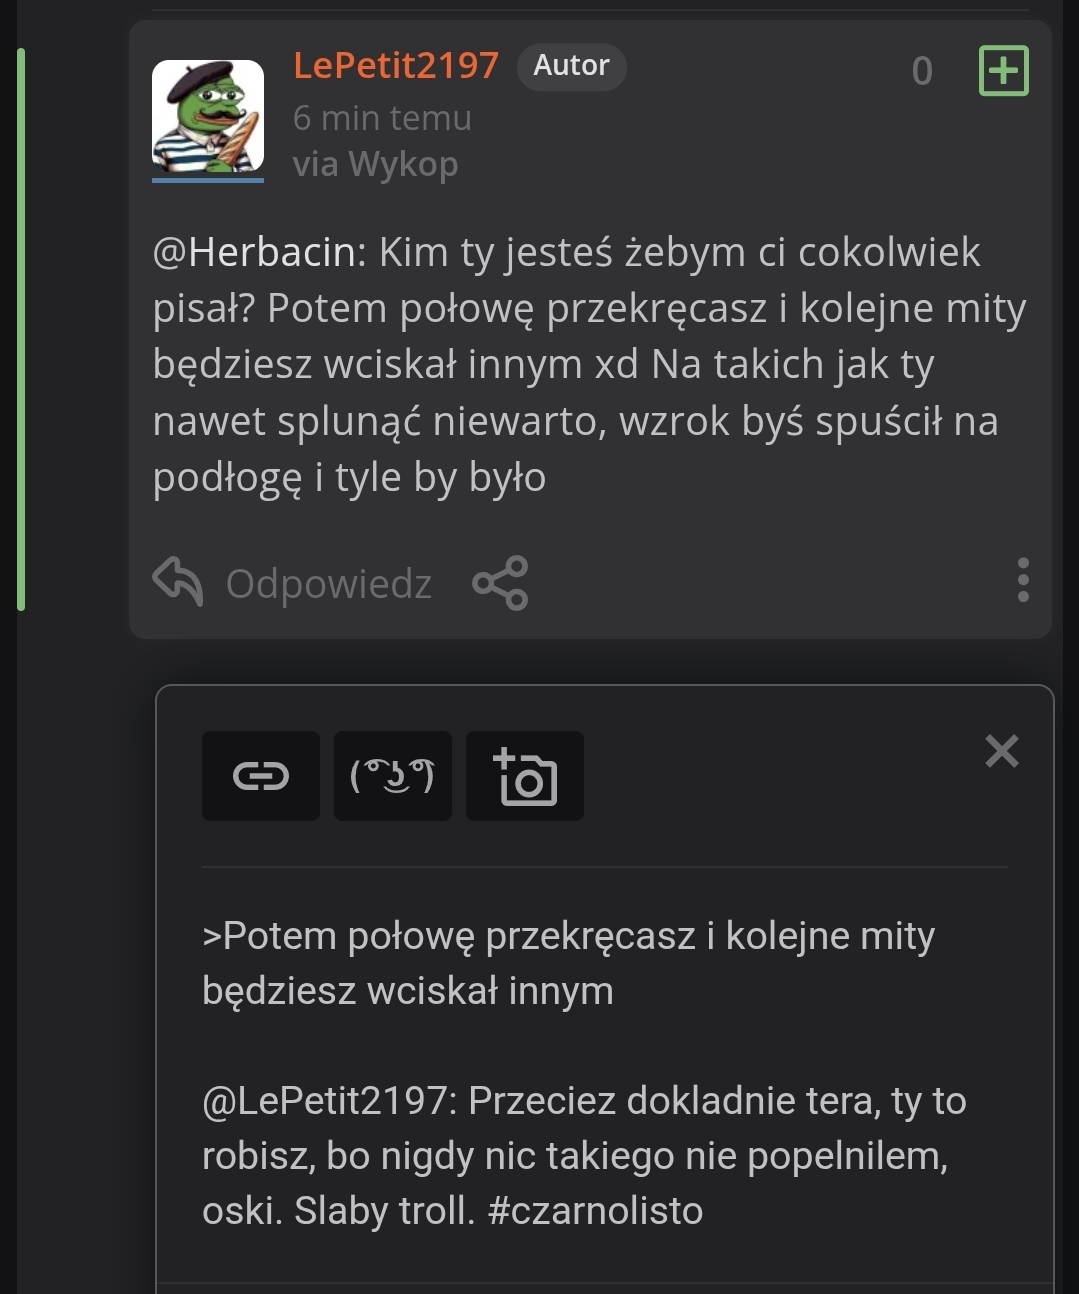Image resolution: width=1079 pixels, height=1294 pixels.
Task: Click the "via Wykop" source label
Action: (x=375, y=164)
